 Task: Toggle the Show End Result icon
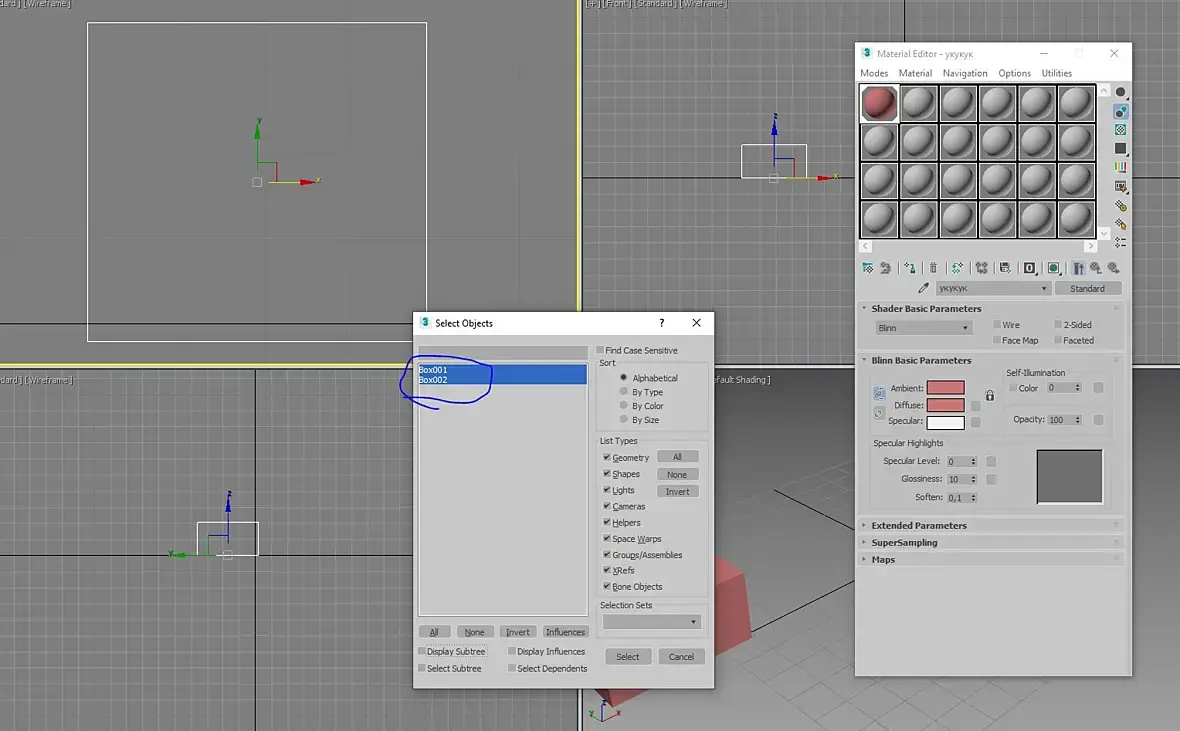(1078, 268)
